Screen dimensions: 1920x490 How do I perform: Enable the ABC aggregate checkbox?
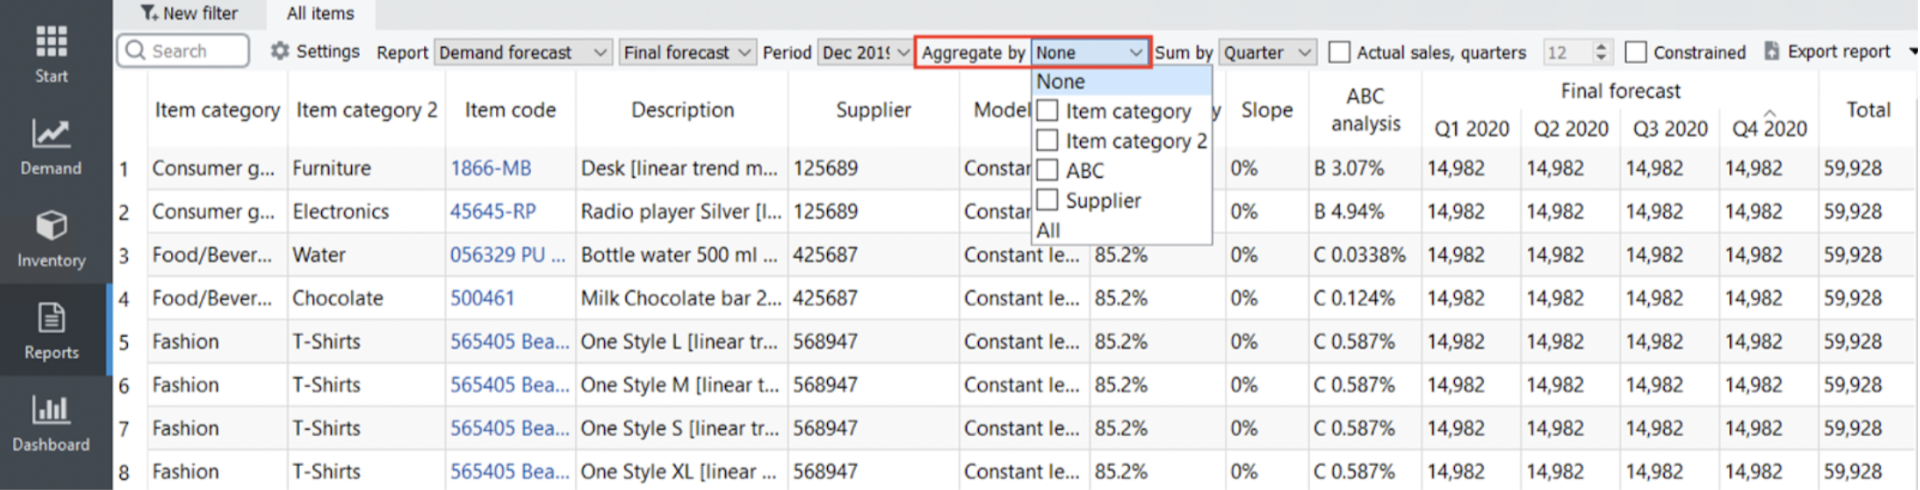coord(1047,170)
